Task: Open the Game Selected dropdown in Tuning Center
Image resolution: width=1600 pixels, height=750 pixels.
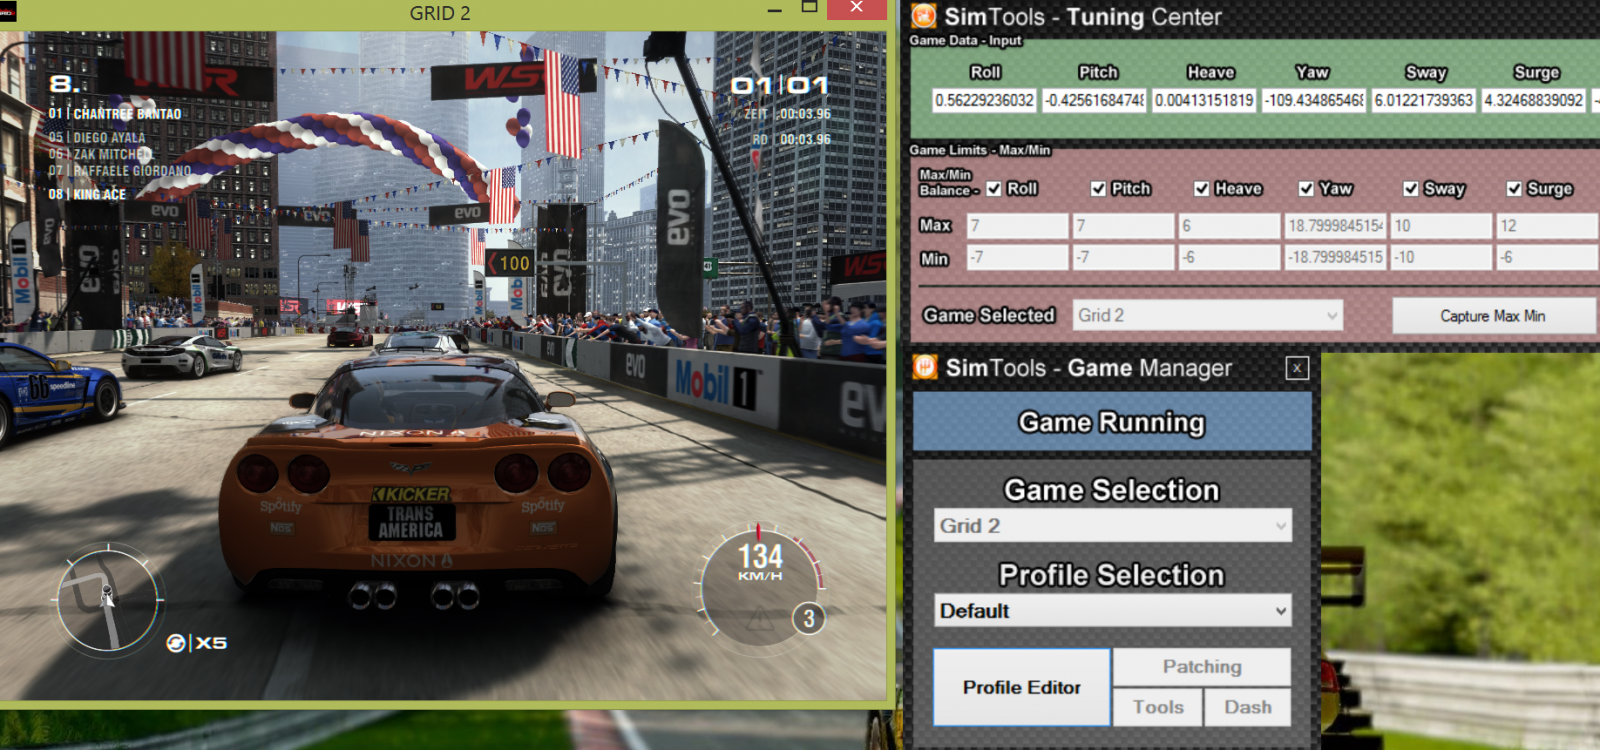Action: click(x=1208, y=315)
